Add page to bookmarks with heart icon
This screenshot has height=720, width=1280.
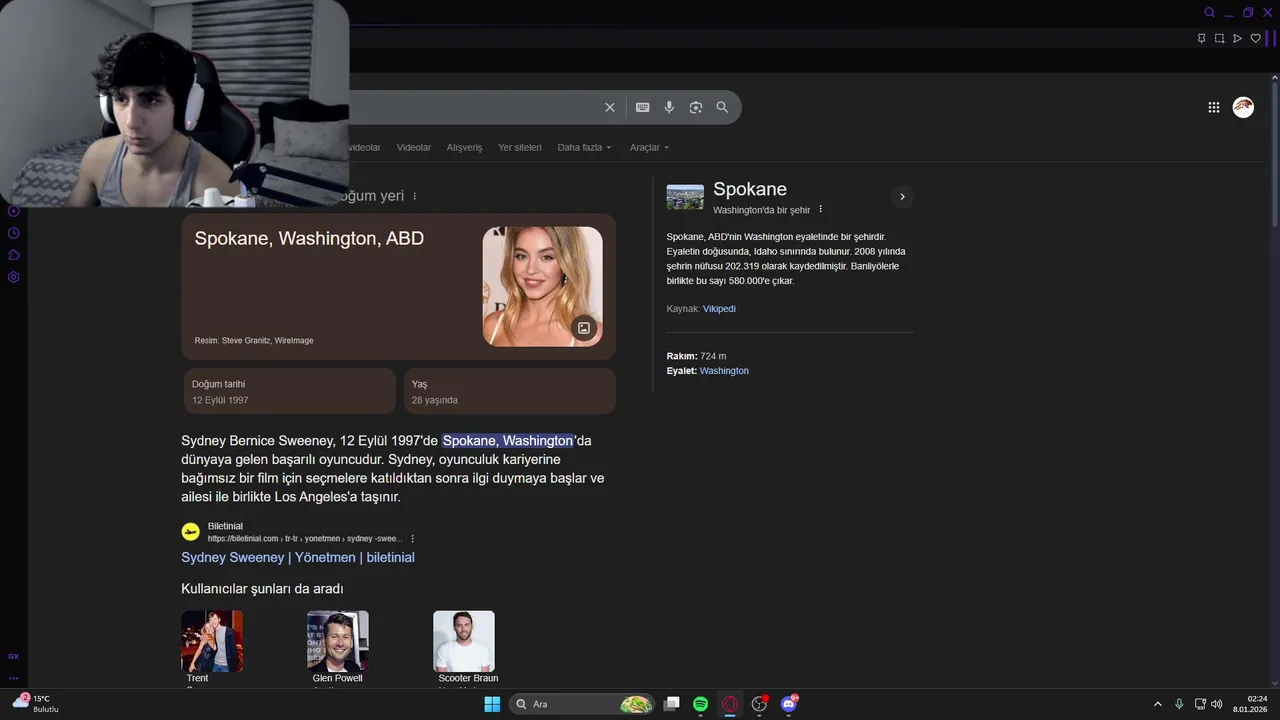tap(1256, 38)
